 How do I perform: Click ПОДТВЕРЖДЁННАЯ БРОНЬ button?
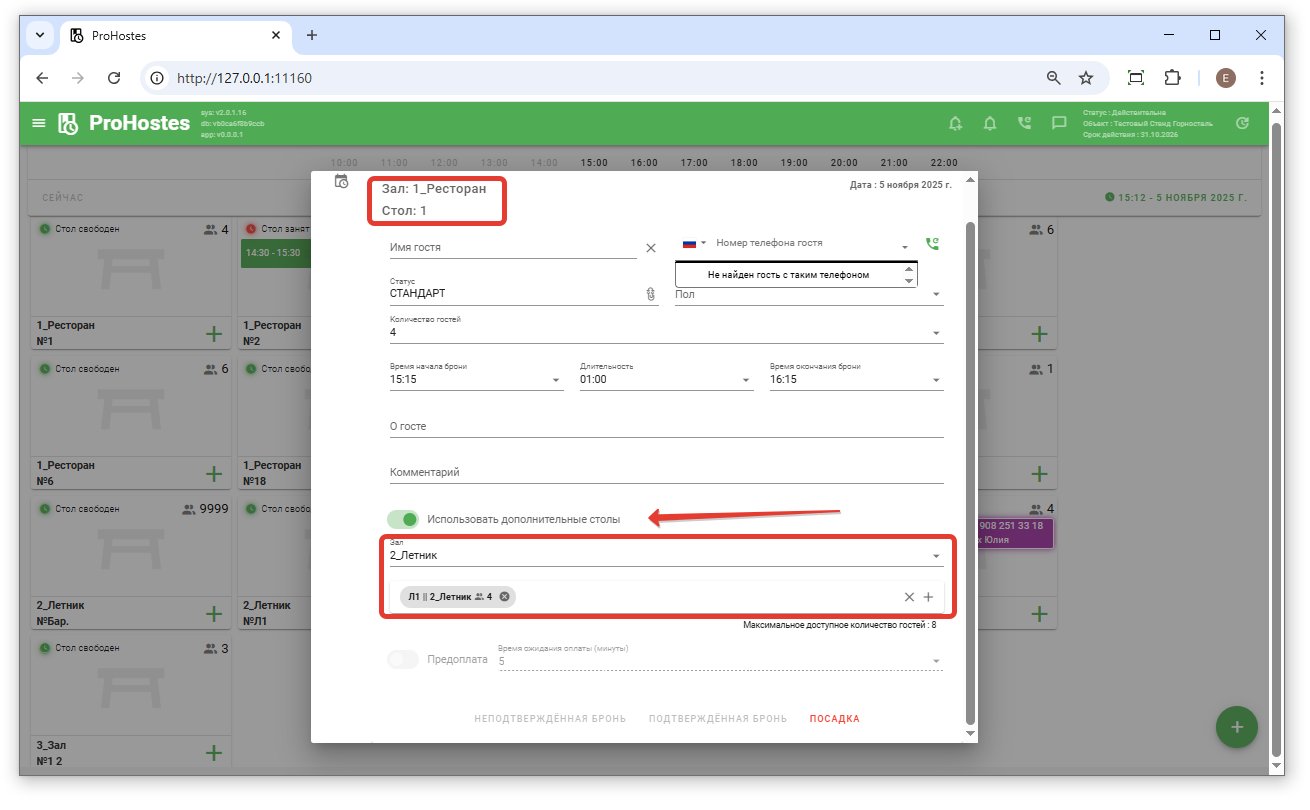[717, 719]
